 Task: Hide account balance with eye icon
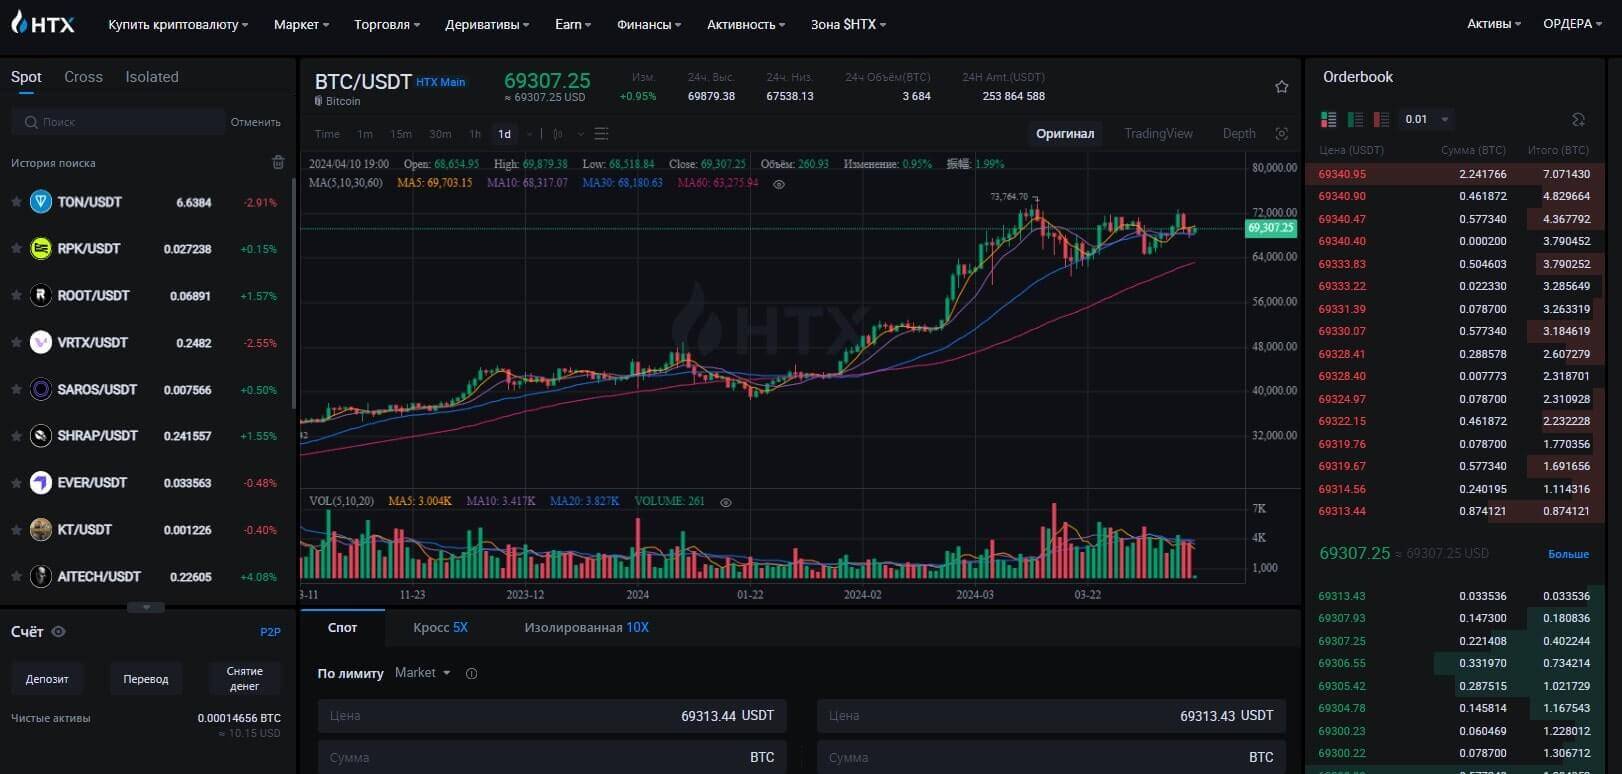[59, 632]
